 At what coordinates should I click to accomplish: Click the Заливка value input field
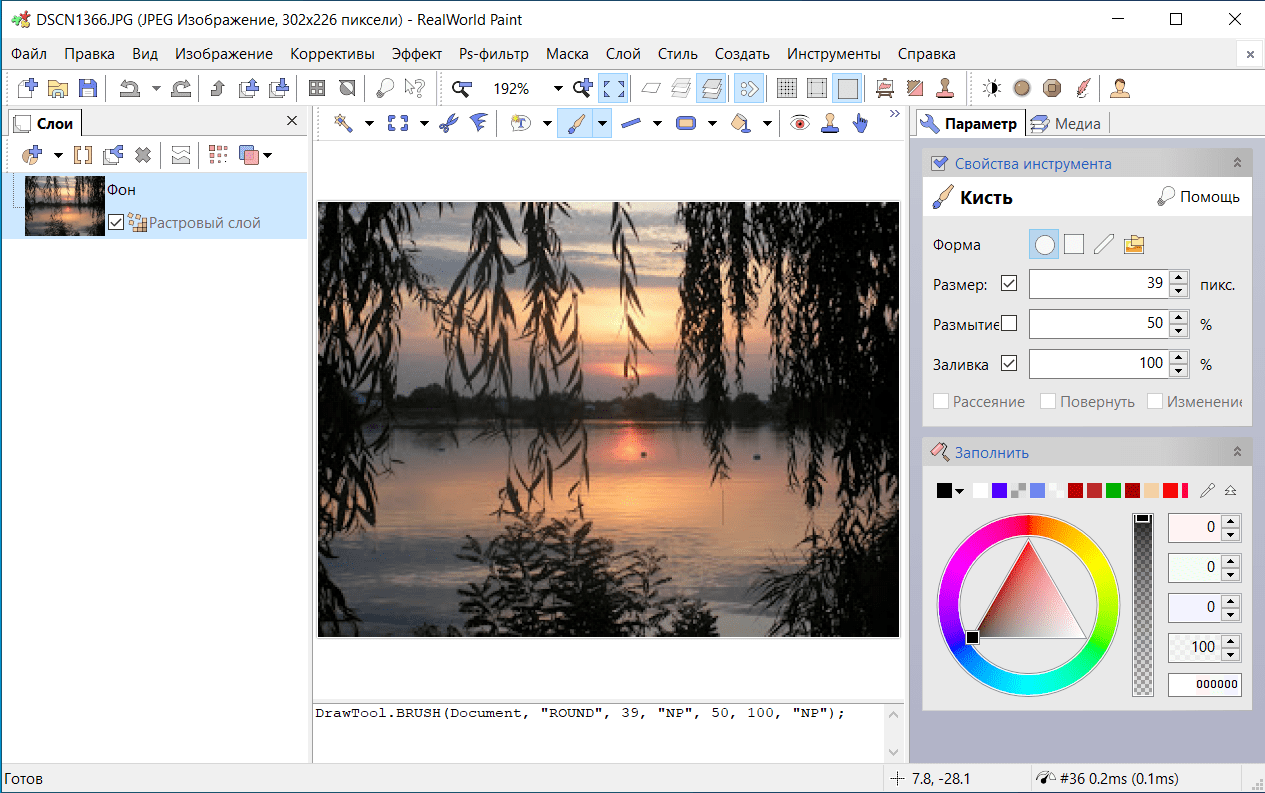[x=1099, y=363]
